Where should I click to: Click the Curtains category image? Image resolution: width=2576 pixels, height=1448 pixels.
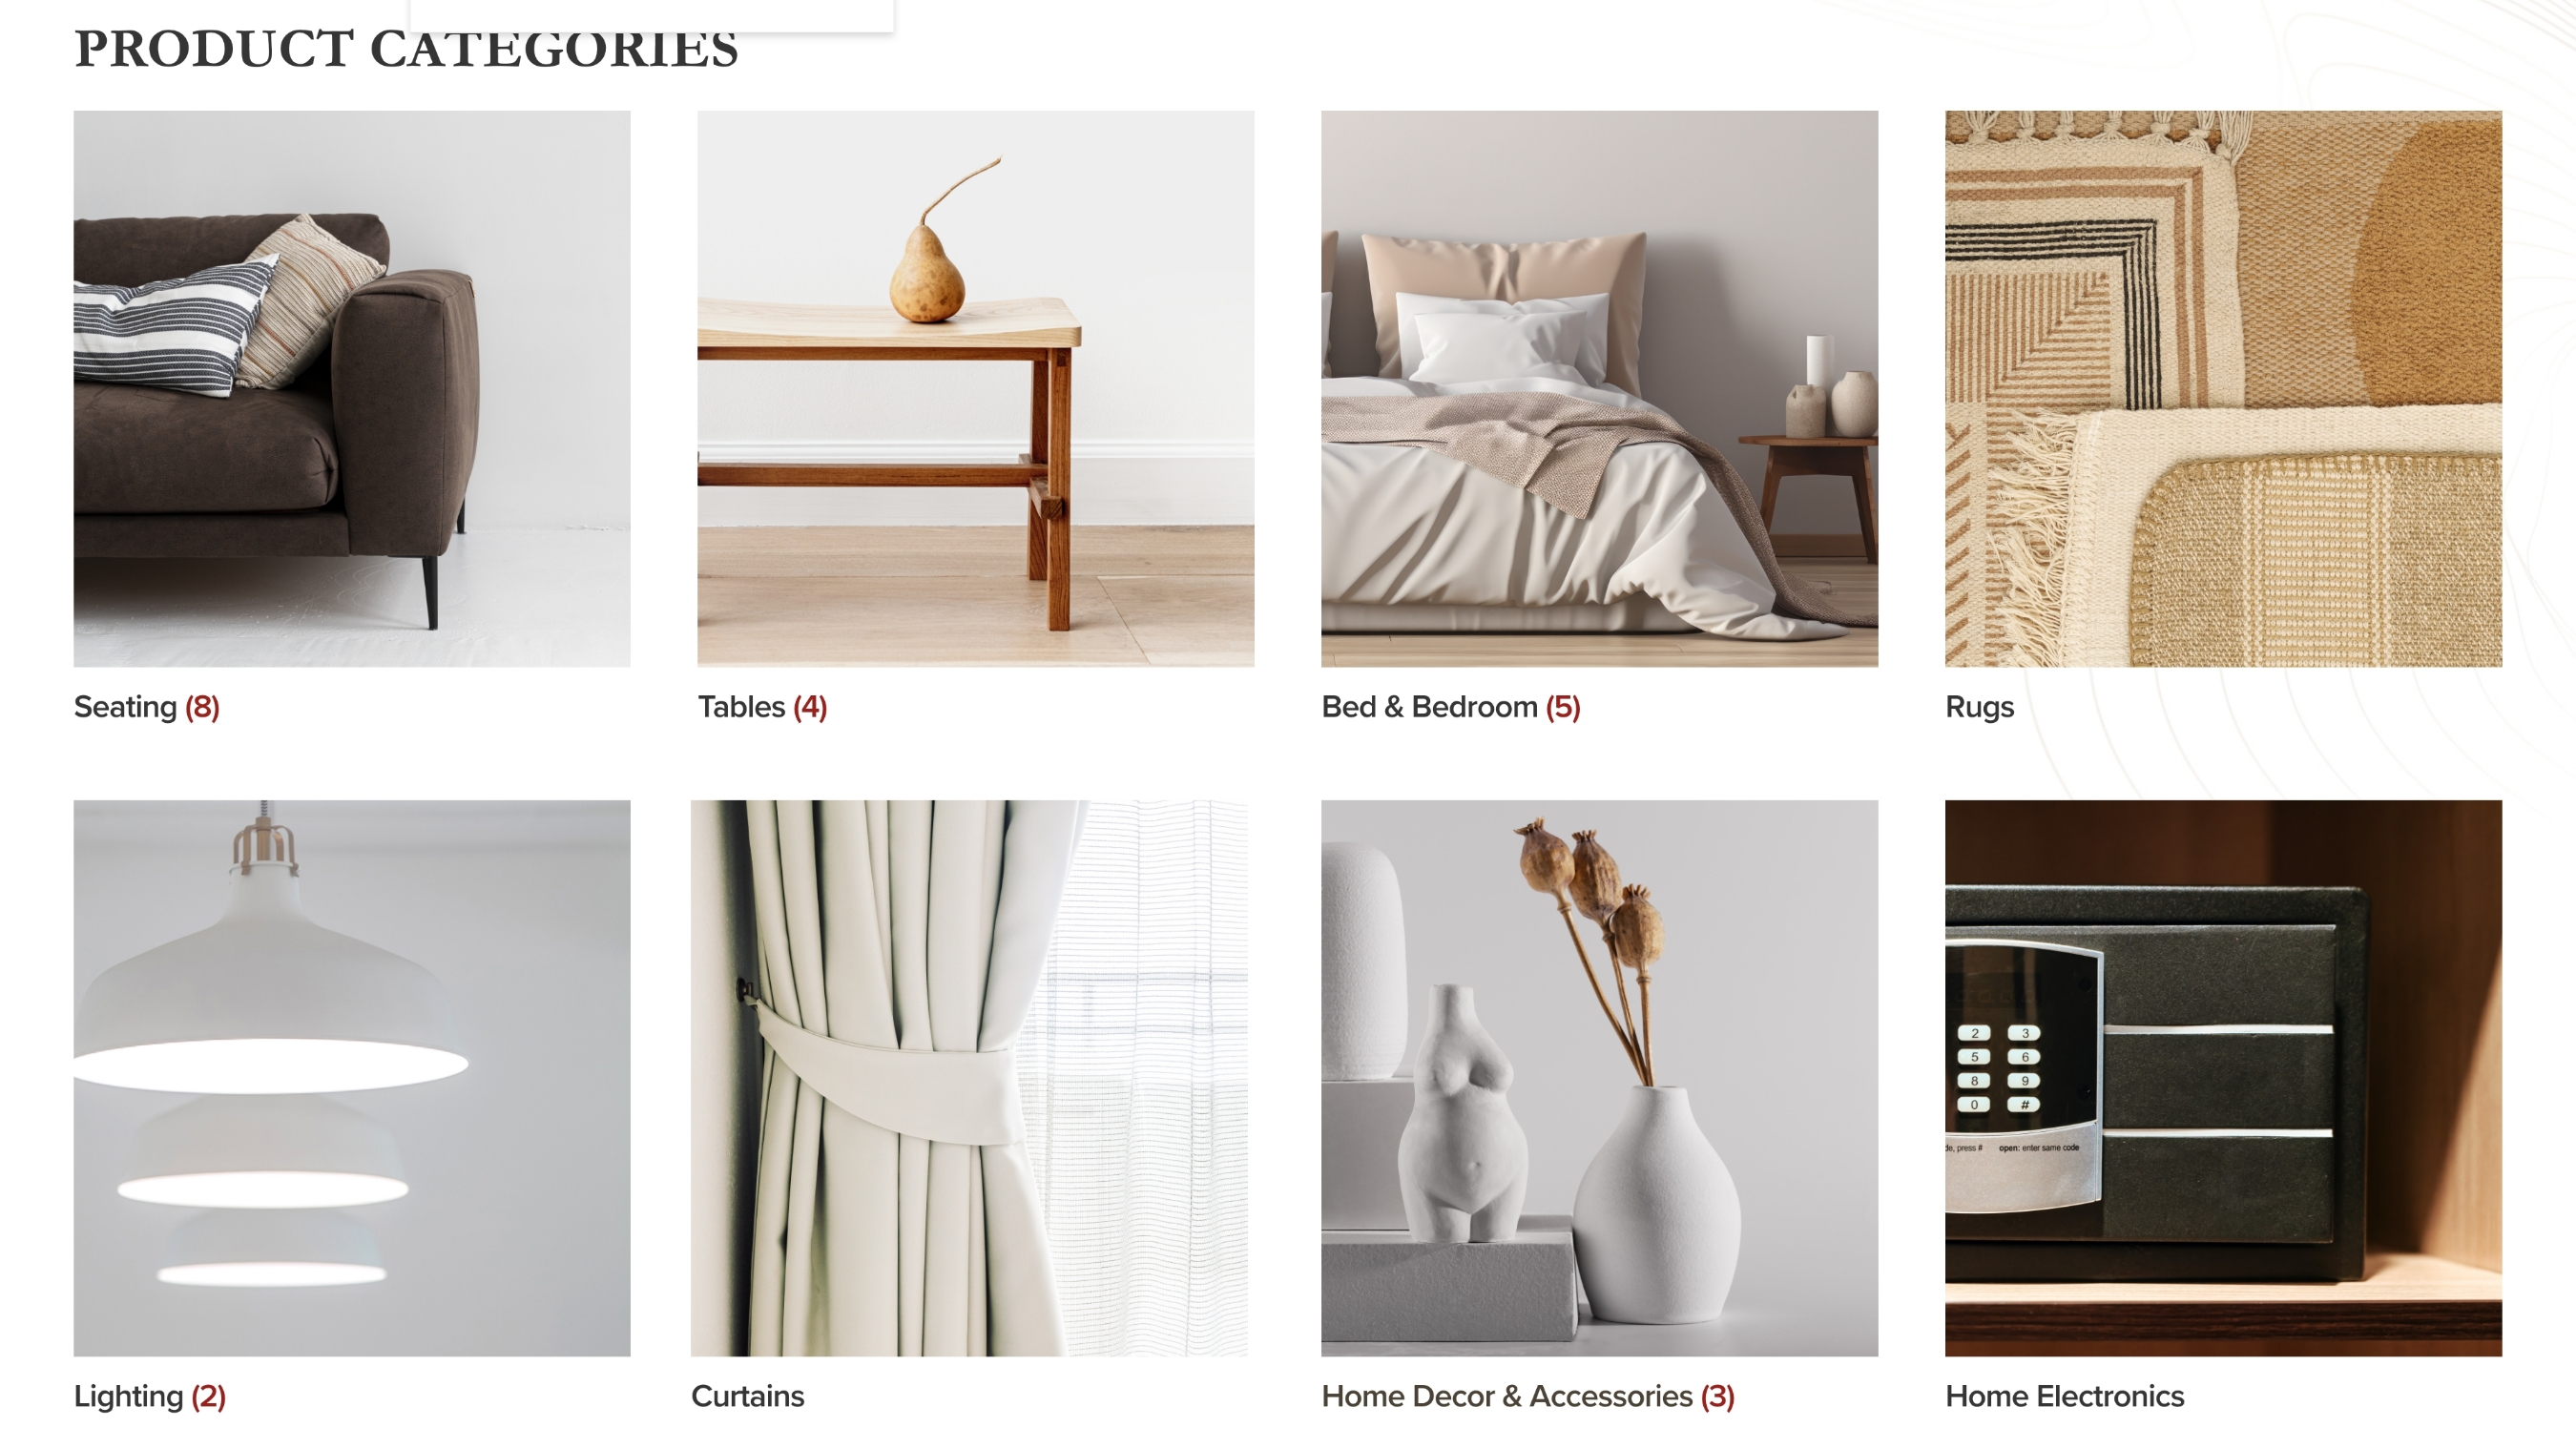click(x=969, y=1078)
